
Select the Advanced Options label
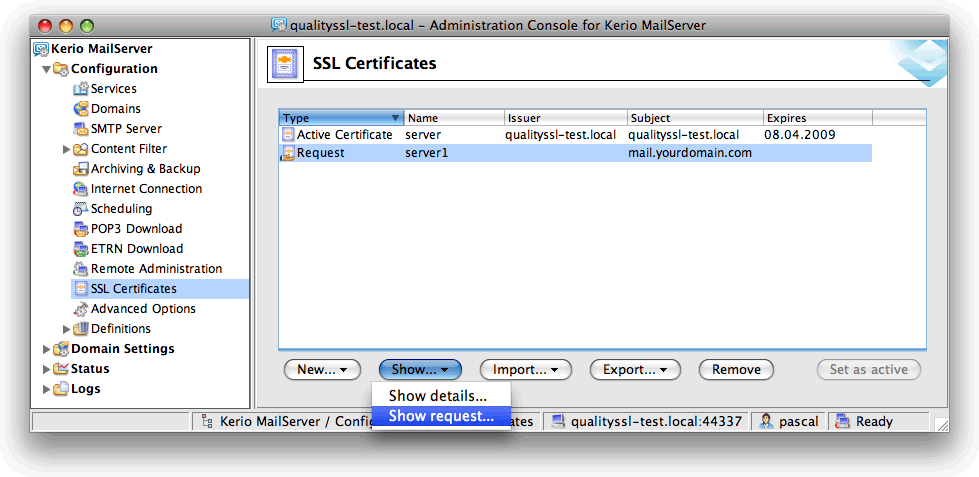(143, 308)
